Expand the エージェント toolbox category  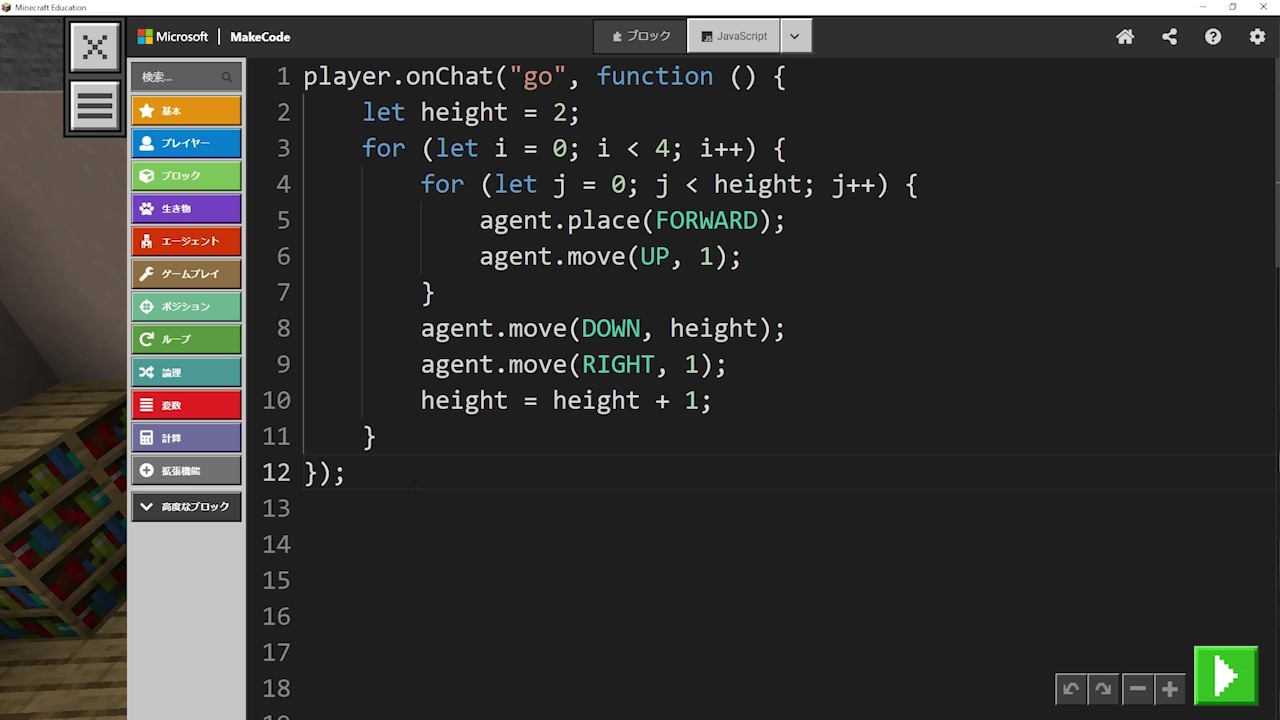click(186, 241)
